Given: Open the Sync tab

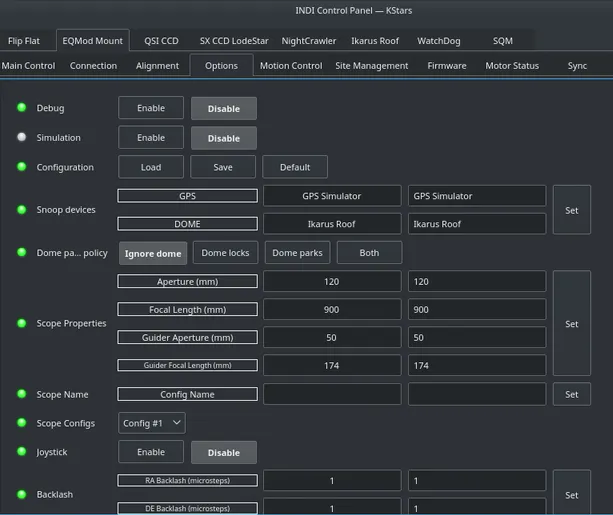Looking at the screenshot, I should 577,66.
